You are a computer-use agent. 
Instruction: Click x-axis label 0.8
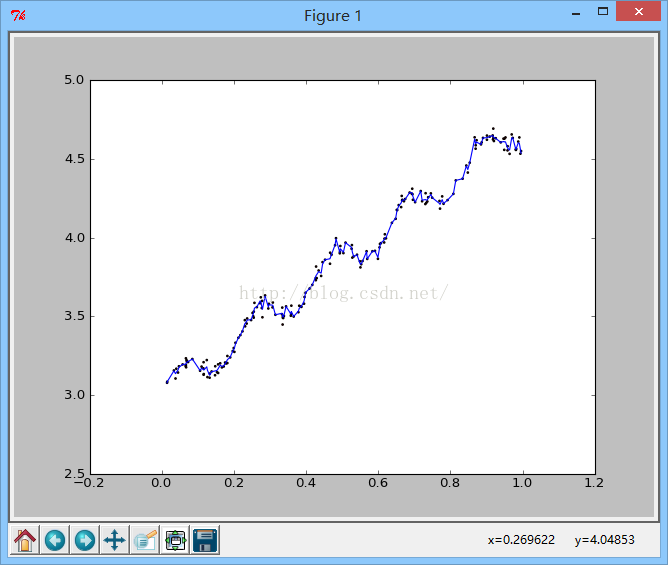(x=450, y=483)
